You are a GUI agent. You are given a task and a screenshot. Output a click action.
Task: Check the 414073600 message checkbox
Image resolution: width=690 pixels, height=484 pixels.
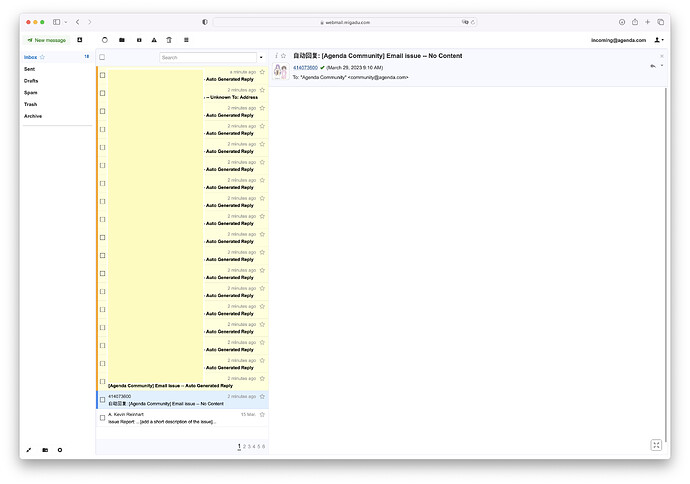tap(103, 400)
